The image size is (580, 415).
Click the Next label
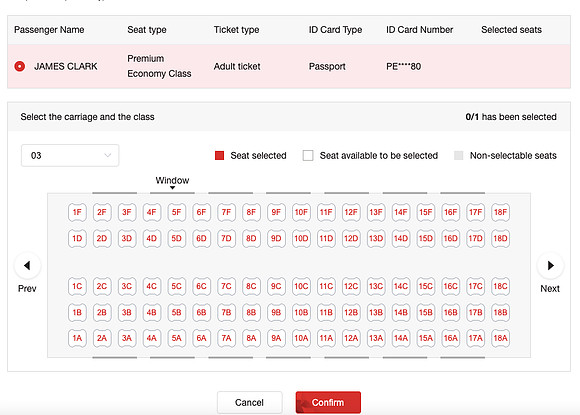click(550, 289)
